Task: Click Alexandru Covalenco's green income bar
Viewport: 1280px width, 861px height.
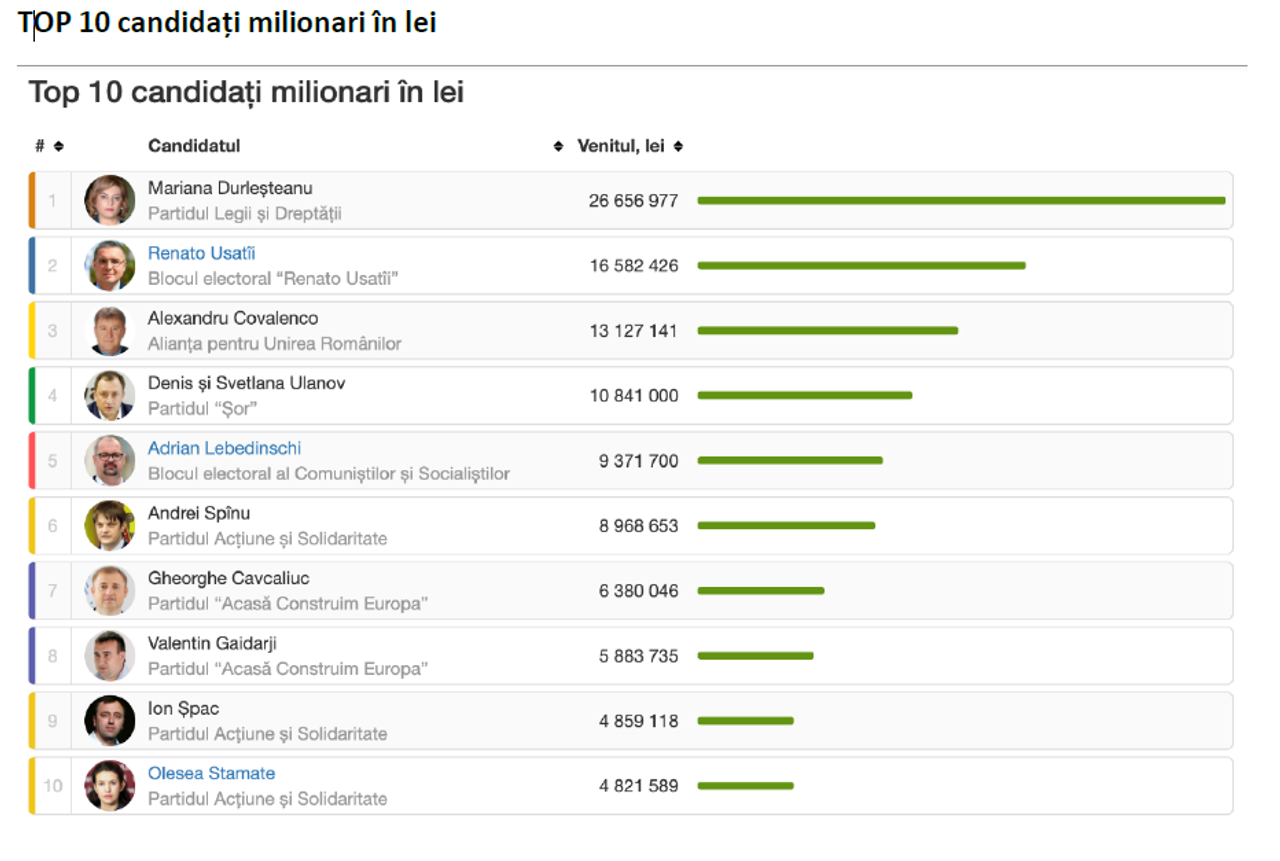Action: click(x=827, y=331)
